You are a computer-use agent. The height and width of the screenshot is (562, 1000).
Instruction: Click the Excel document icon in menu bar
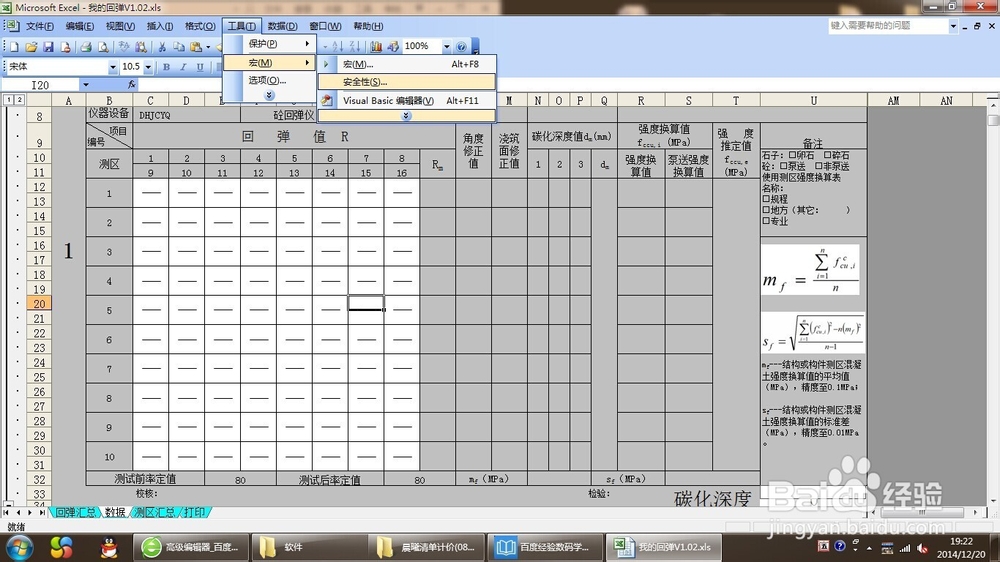[11, 26]
